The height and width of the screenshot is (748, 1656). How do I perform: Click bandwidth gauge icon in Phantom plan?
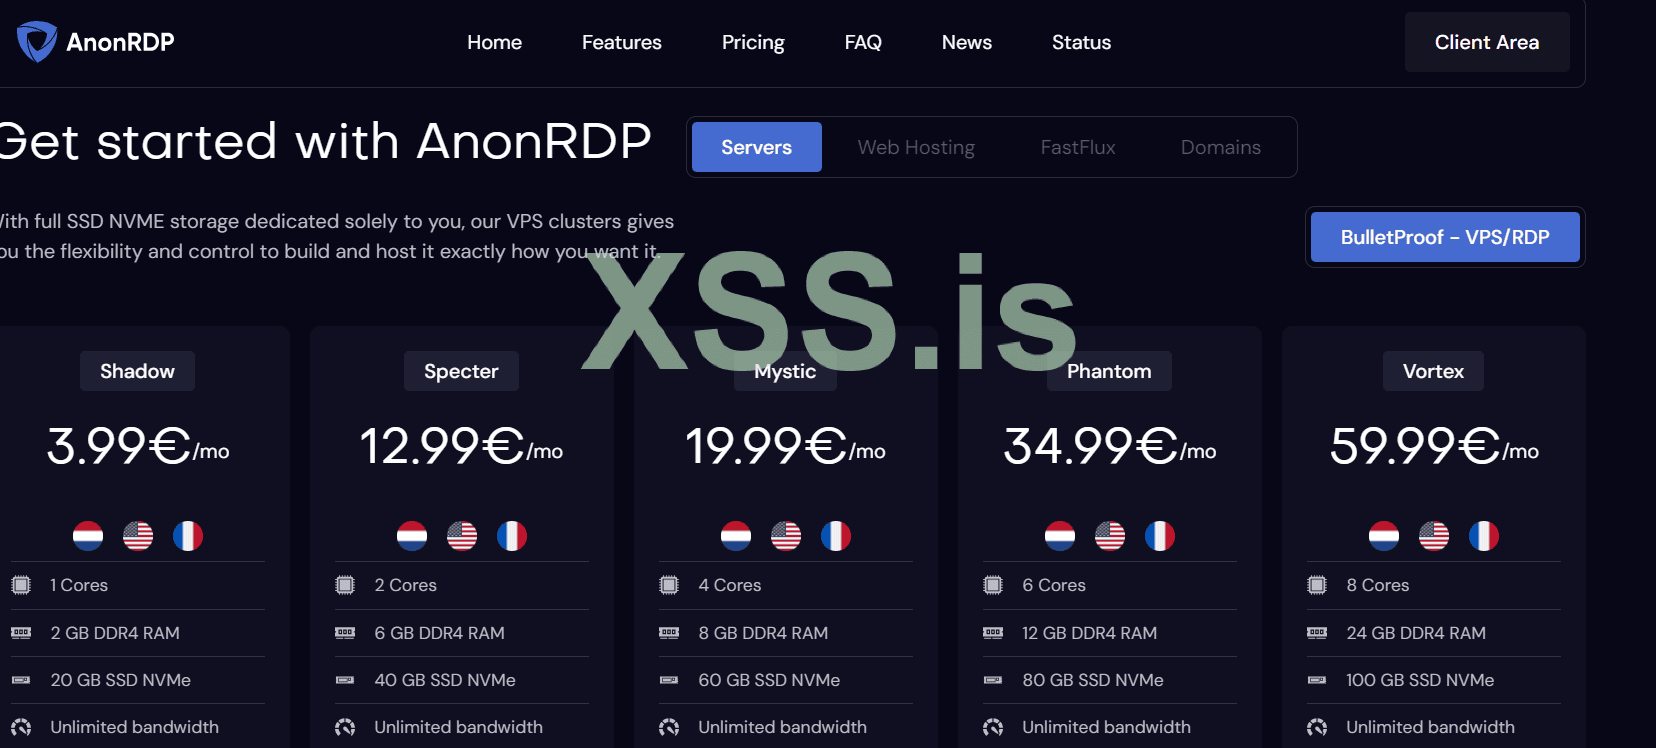(993, 727)
